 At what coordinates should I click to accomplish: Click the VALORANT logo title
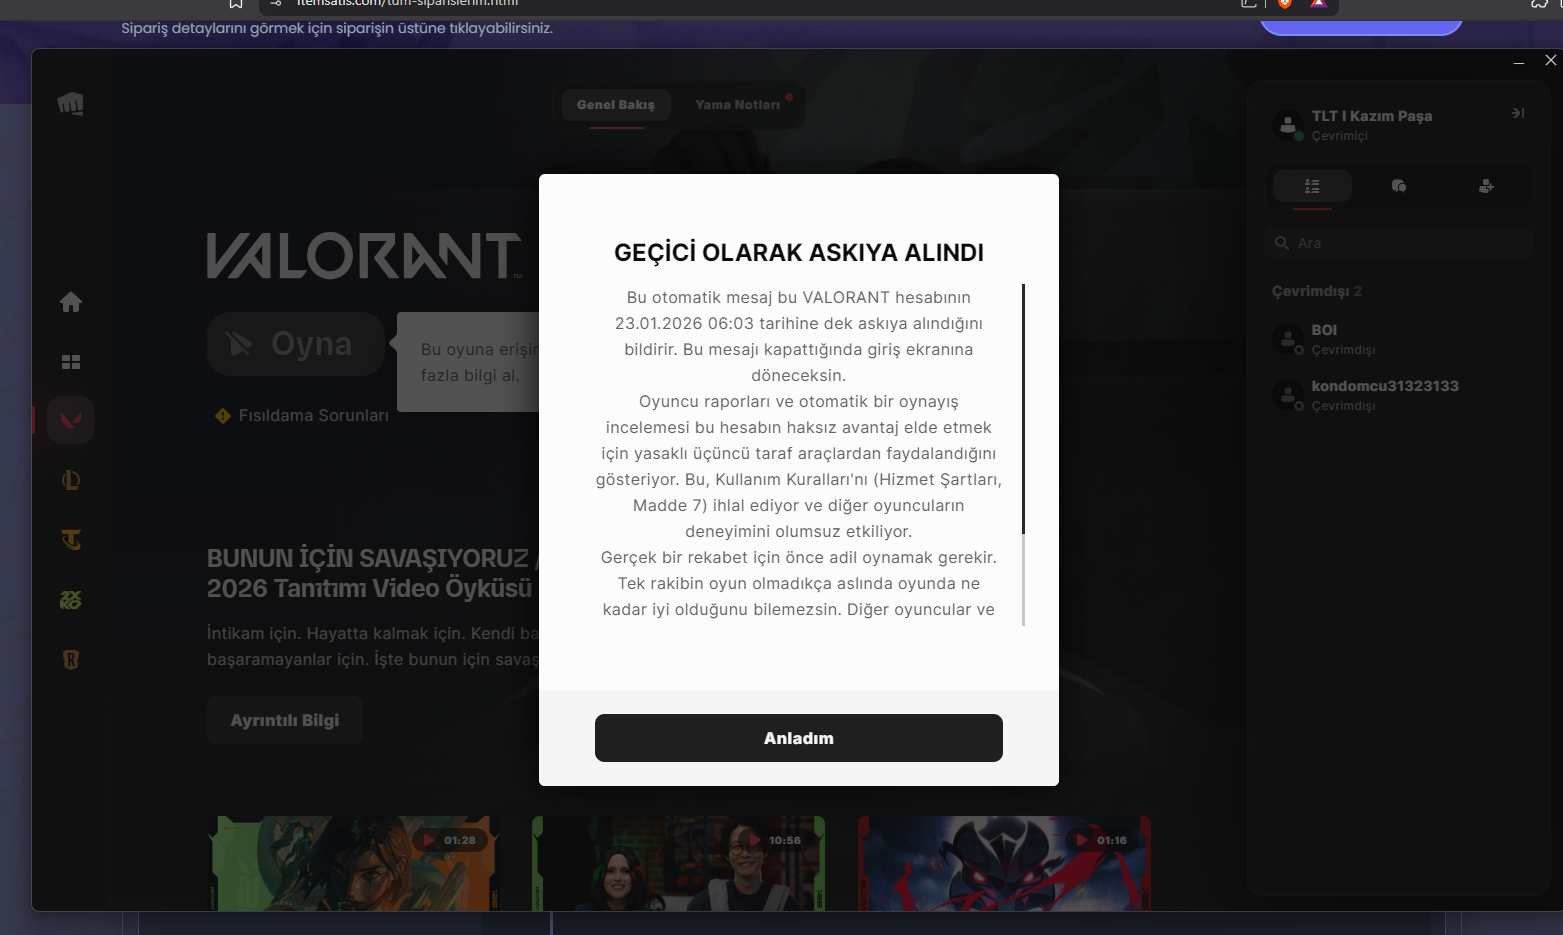click(364, 256)
